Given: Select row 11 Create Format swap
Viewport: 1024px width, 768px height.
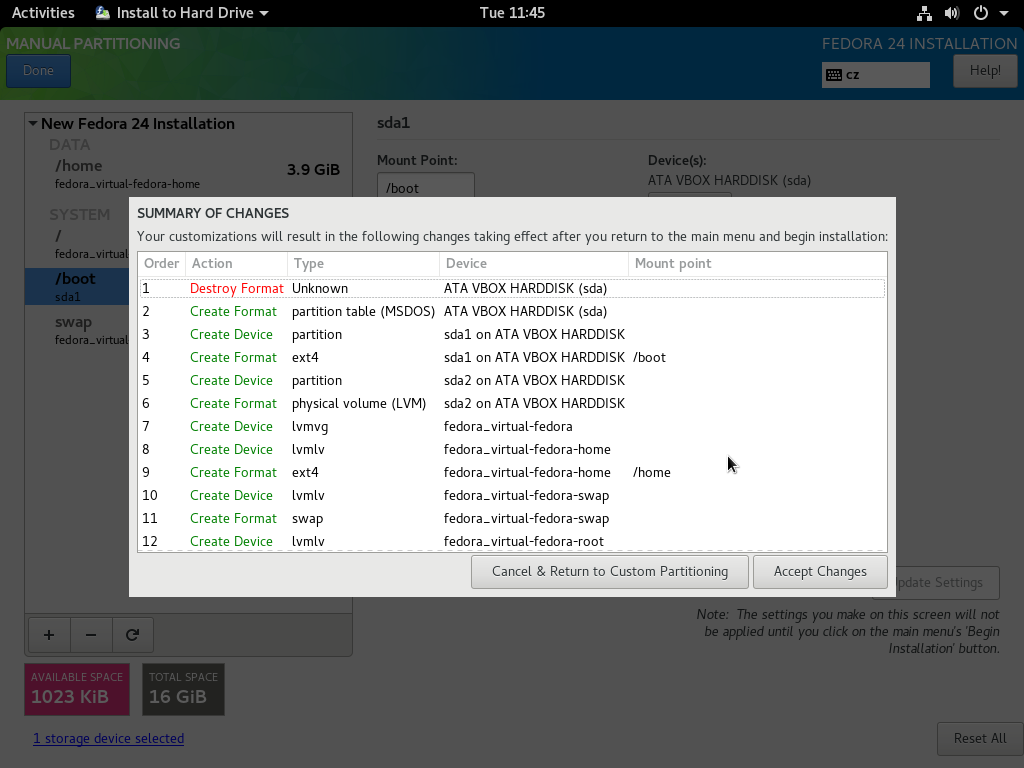Looking at the screenshot, I should [512, 519].
